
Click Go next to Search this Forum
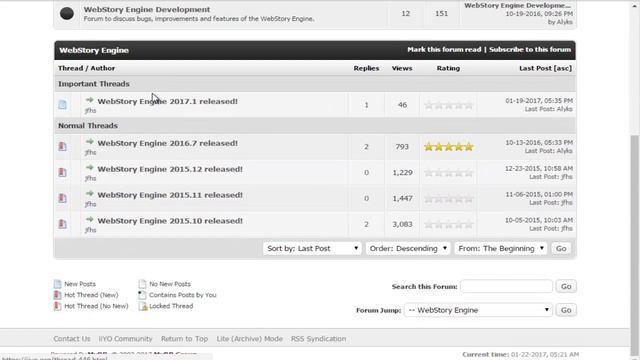click(566, 287)
